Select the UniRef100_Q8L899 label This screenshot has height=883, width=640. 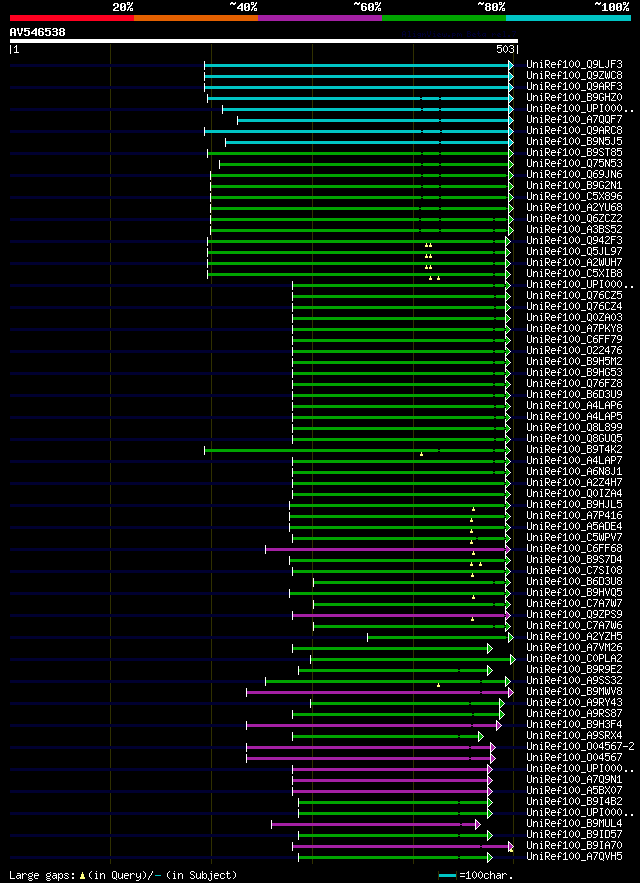(x=574, y=428)
